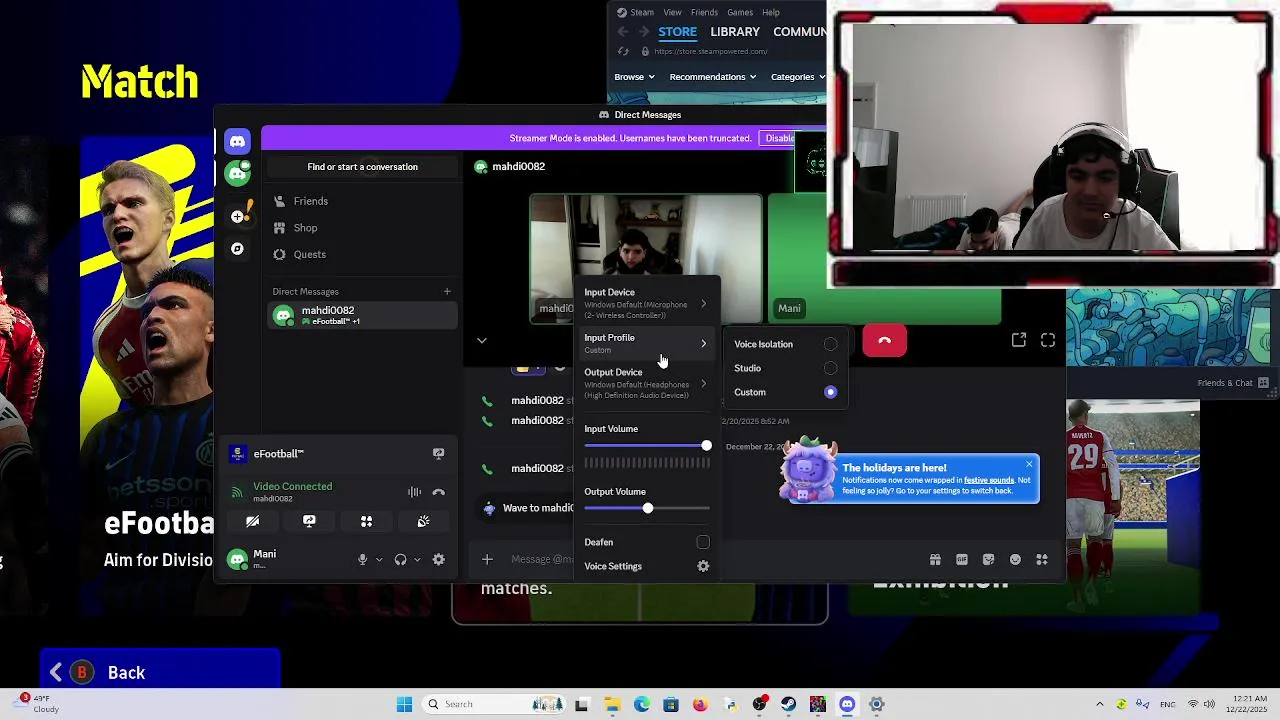Click mahdi0082 video tile

645,259
